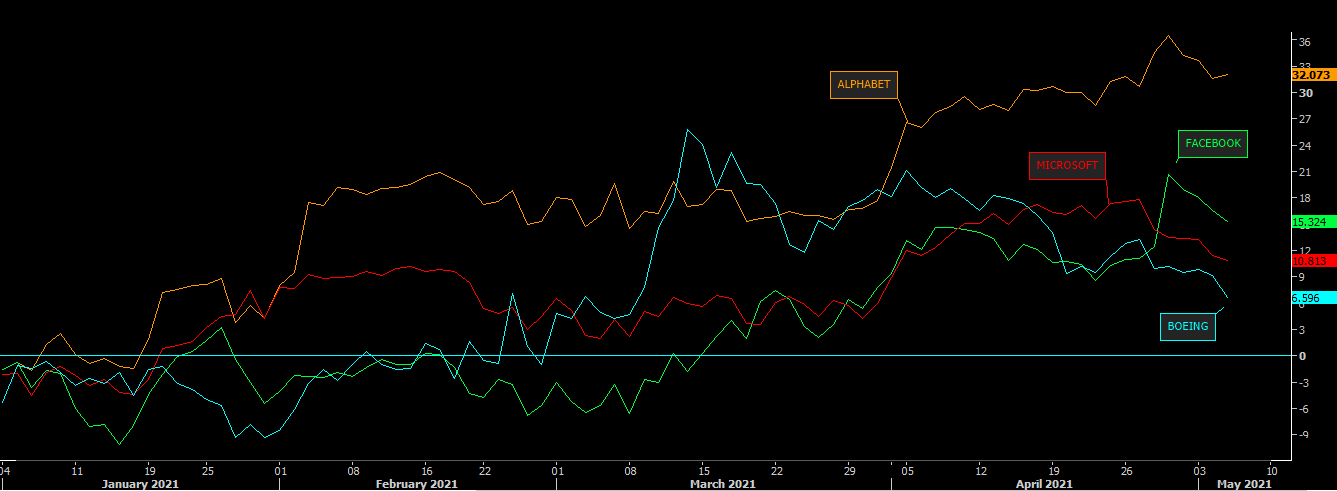Click the -9 tick on the y-axis
Image resolution: width=1337 pixels, height=491 pixels.
pyautogui.click(x=1304, y=435)
